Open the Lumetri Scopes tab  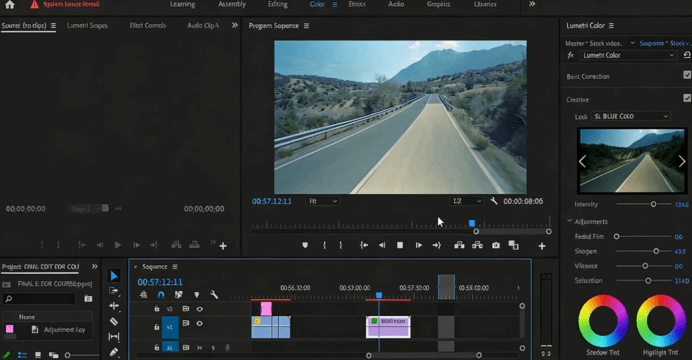87,26
